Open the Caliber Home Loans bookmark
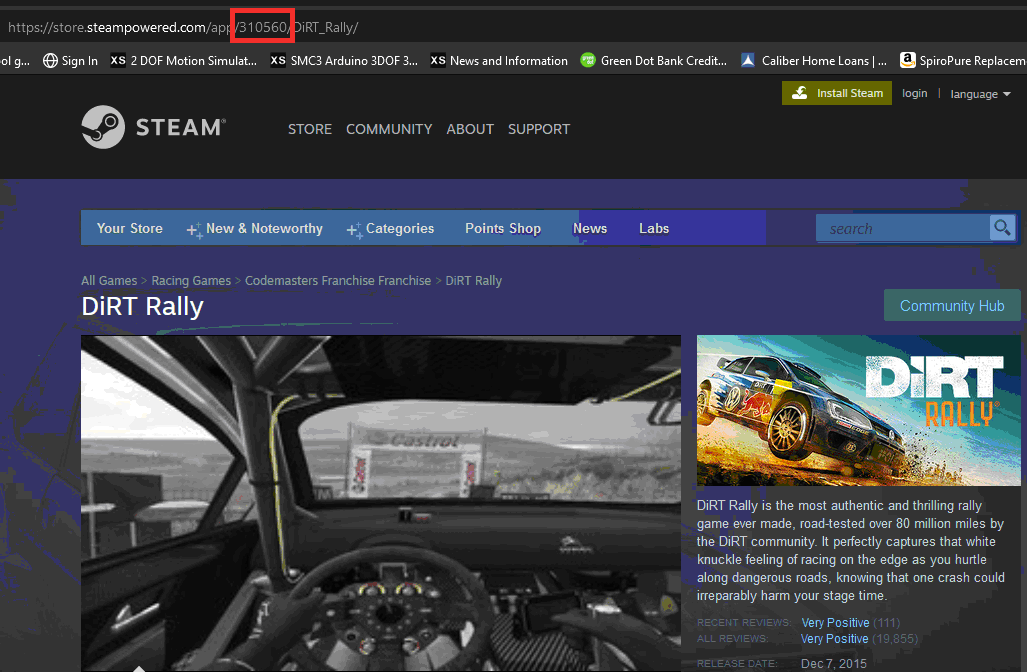Screen dimensions: 1027x672 (813, 61)
